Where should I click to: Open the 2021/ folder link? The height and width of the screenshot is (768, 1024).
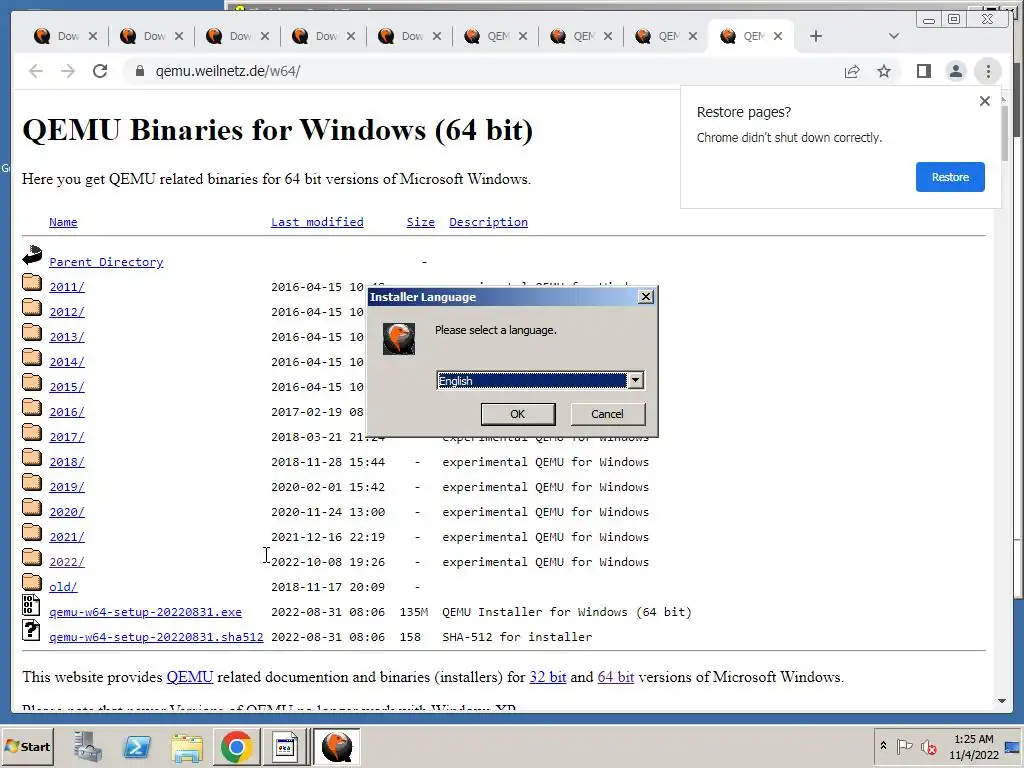[67, 537]
